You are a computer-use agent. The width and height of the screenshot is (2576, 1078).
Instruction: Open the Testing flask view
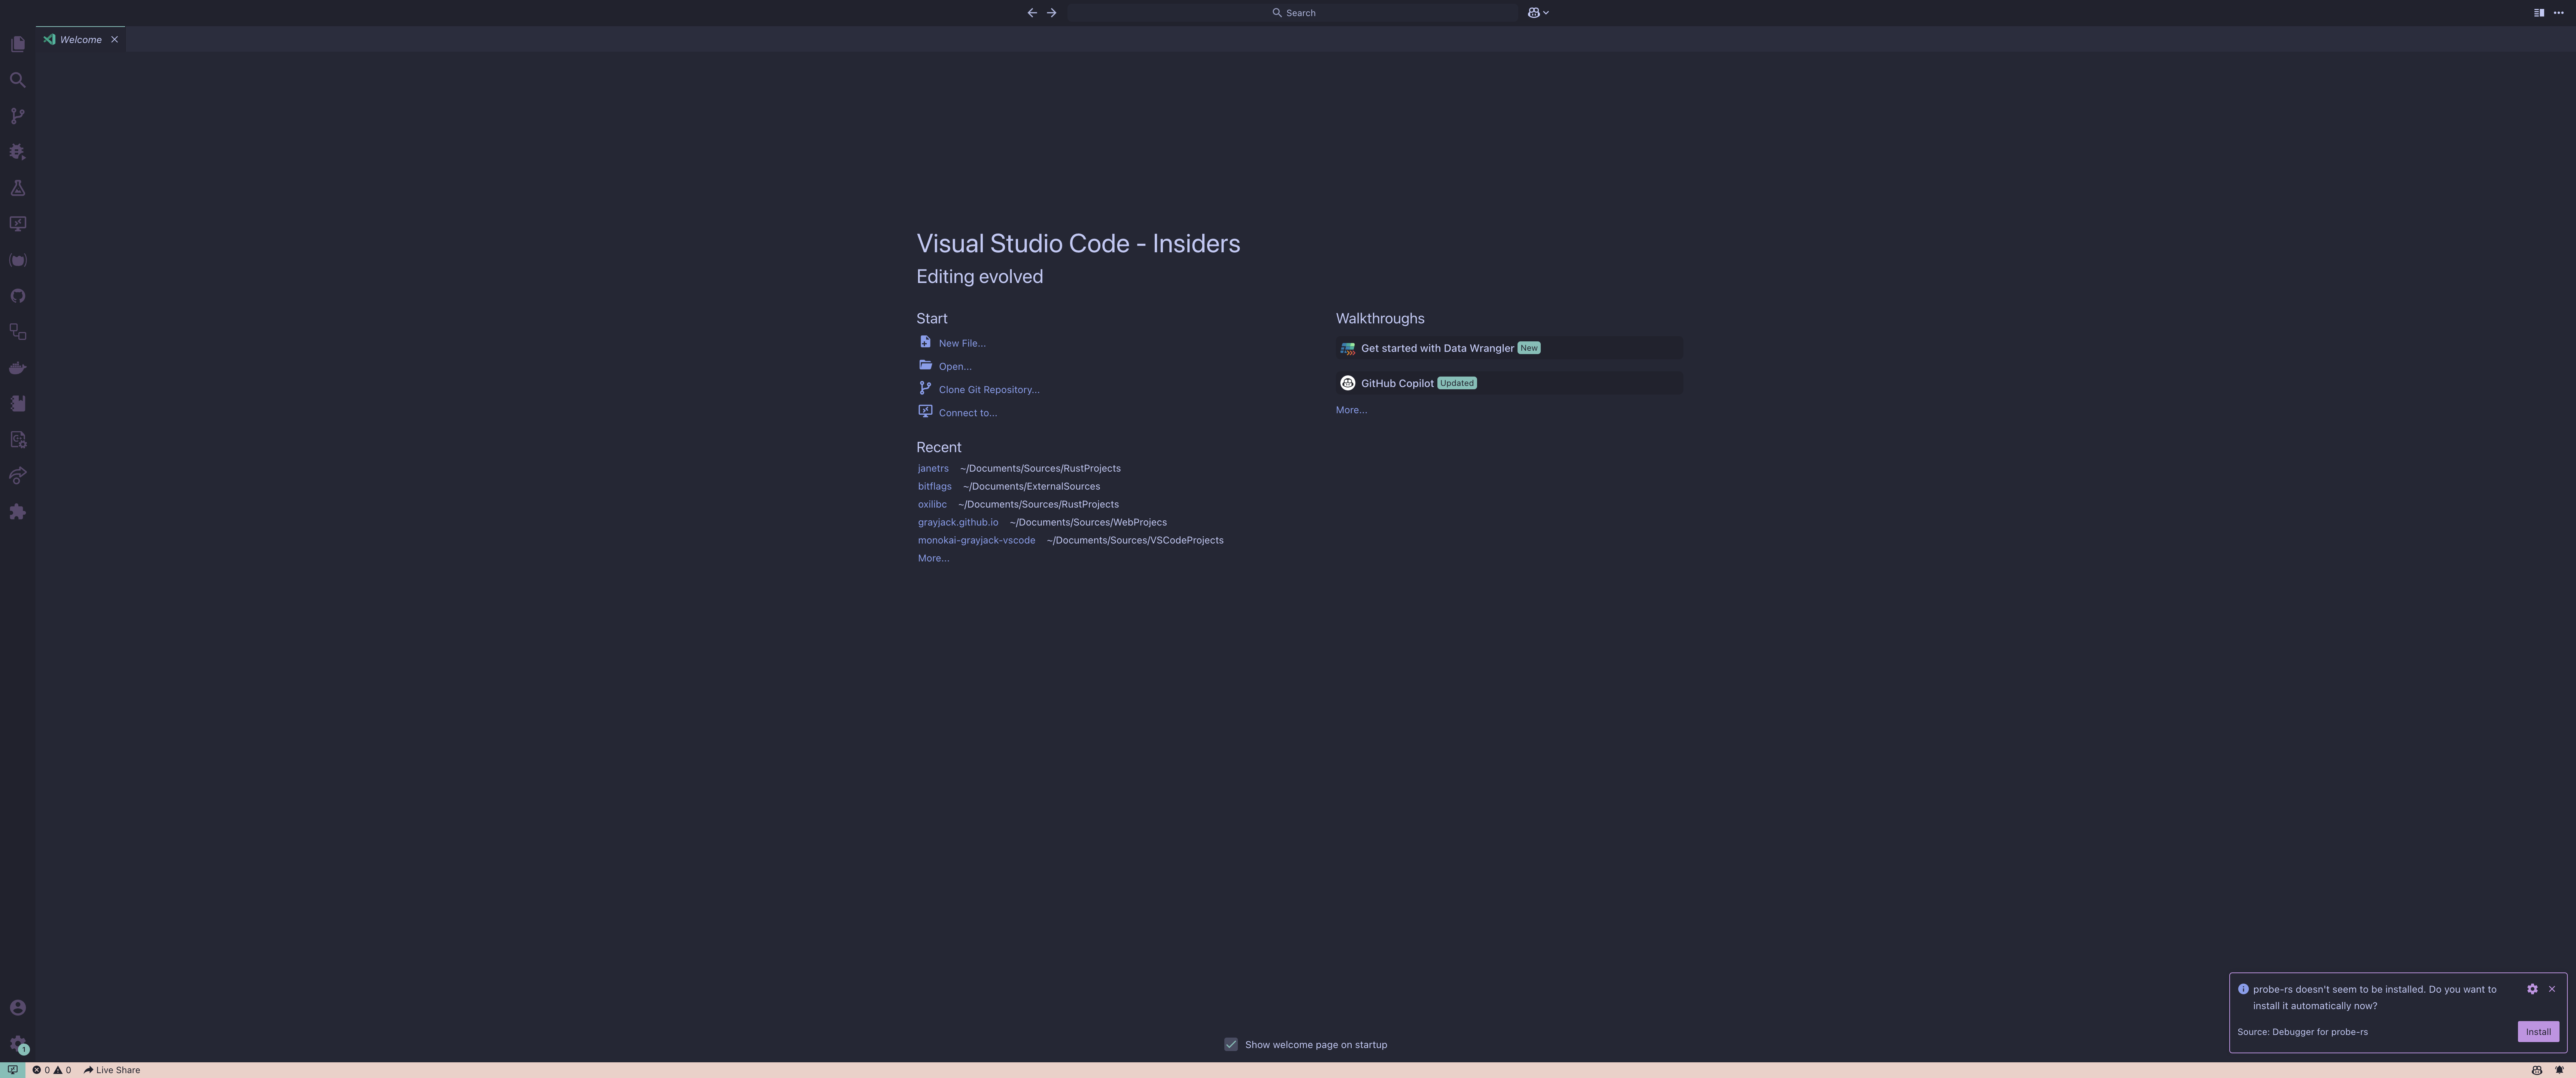coord(17,188)
